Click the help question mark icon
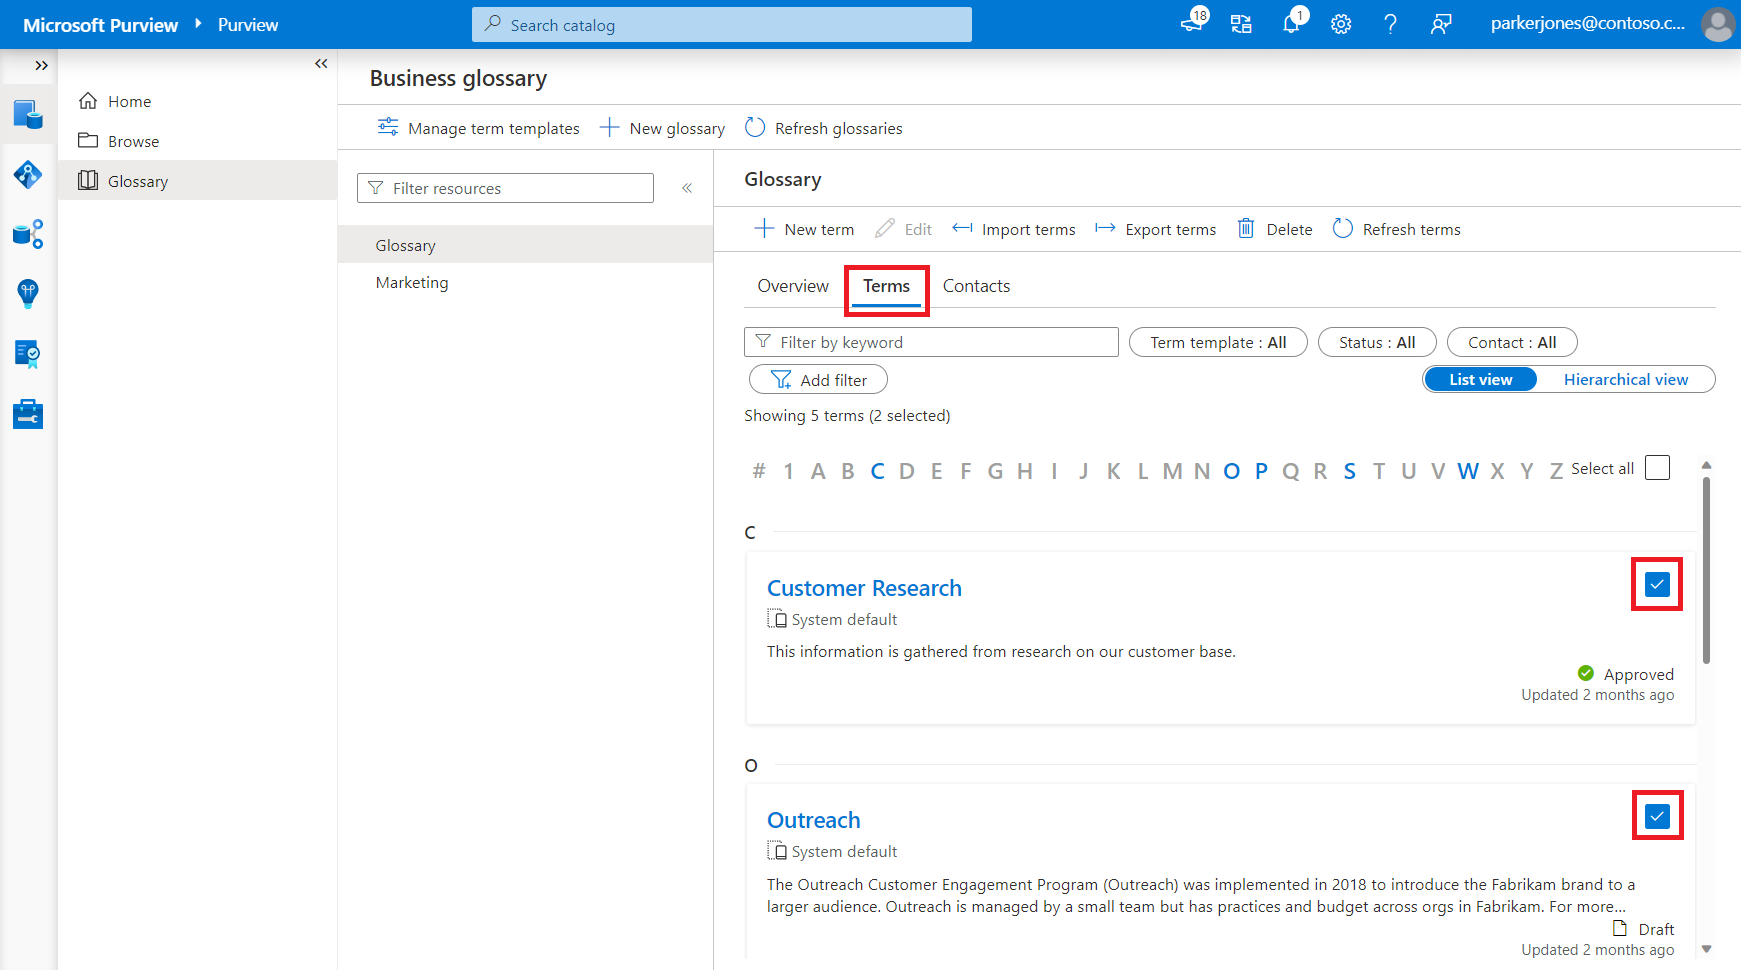The width and height of the screenshot is (1741, 970). pyautogui.click(x=1390, y=24)
